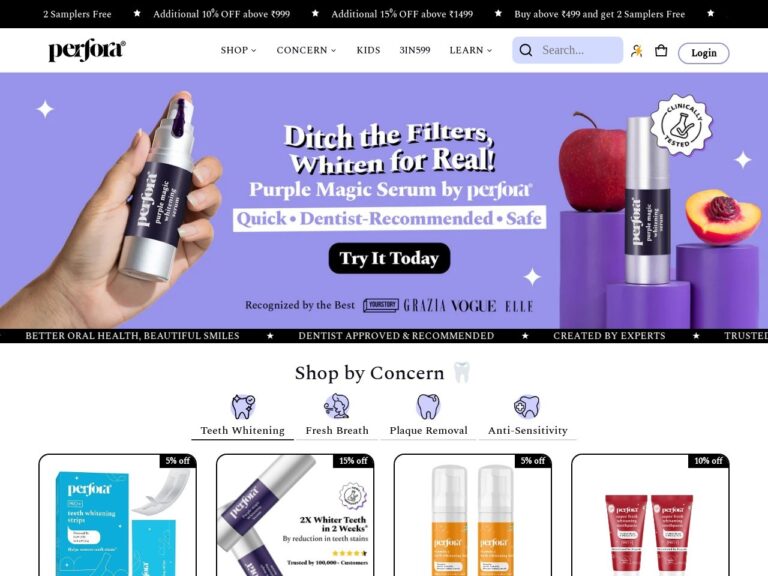Click the Login button

tap(703, 53)
